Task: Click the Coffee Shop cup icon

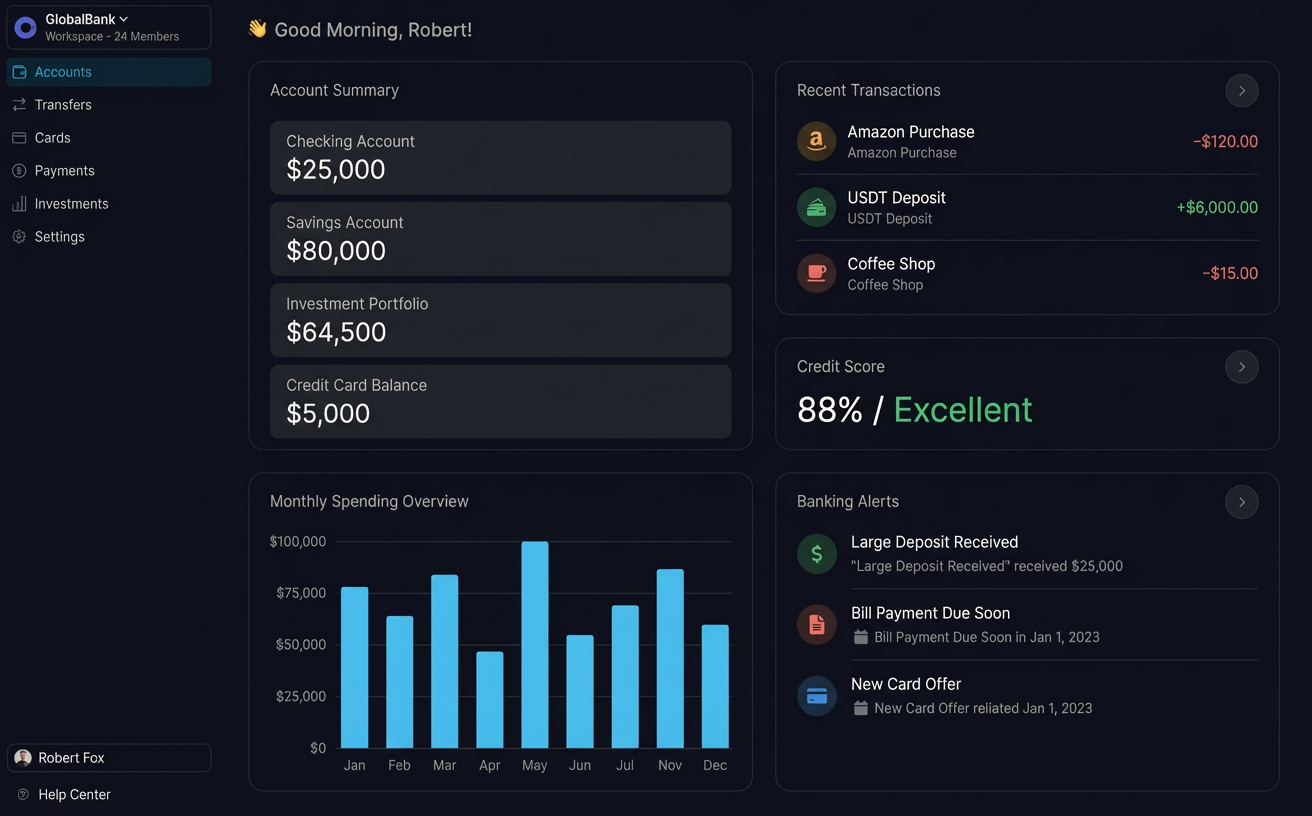Action: pyautogui.click(x=816, y=274)
